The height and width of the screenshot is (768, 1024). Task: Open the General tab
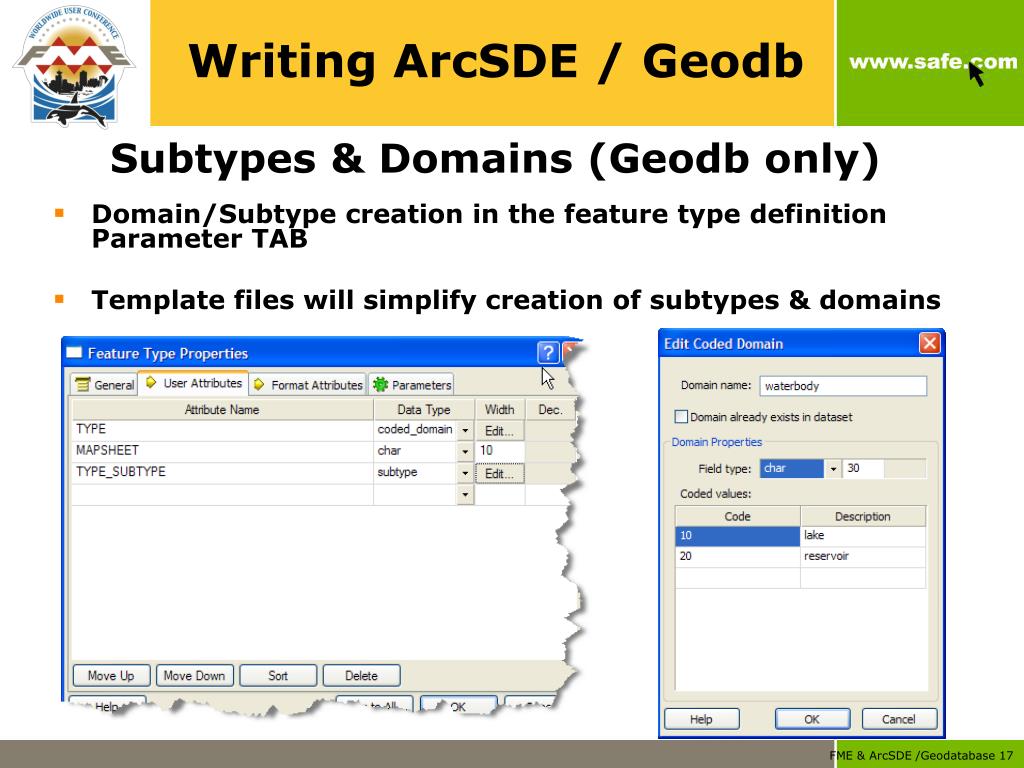pyautogui.click(x=104, y=385)
